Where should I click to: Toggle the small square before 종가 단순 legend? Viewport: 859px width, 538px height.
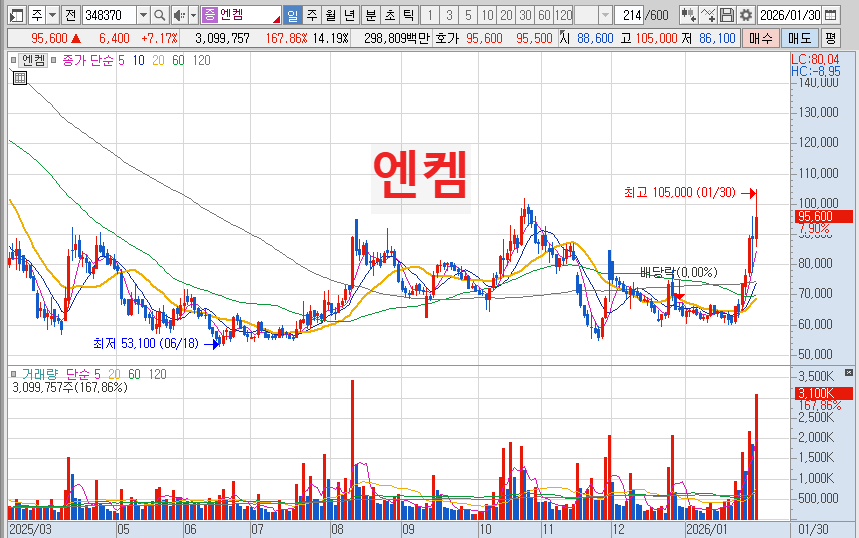(54, 60)
